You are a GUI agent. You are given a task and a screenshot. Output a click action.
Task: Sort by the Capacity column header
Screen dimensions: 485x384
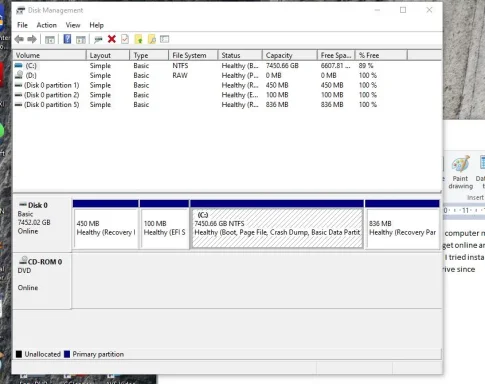[x=290, y=55]
